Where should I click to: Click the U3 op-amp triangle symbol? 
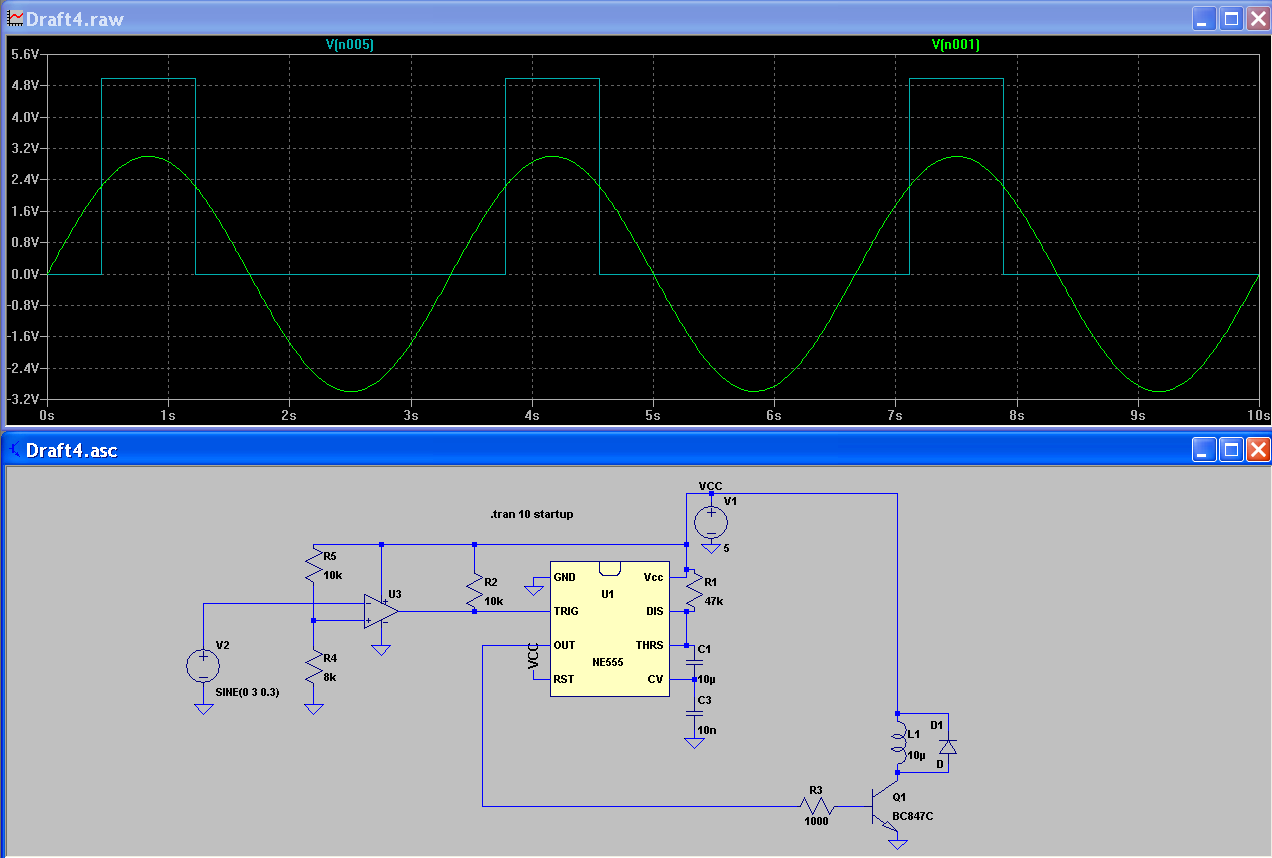[x=381, y=610]
